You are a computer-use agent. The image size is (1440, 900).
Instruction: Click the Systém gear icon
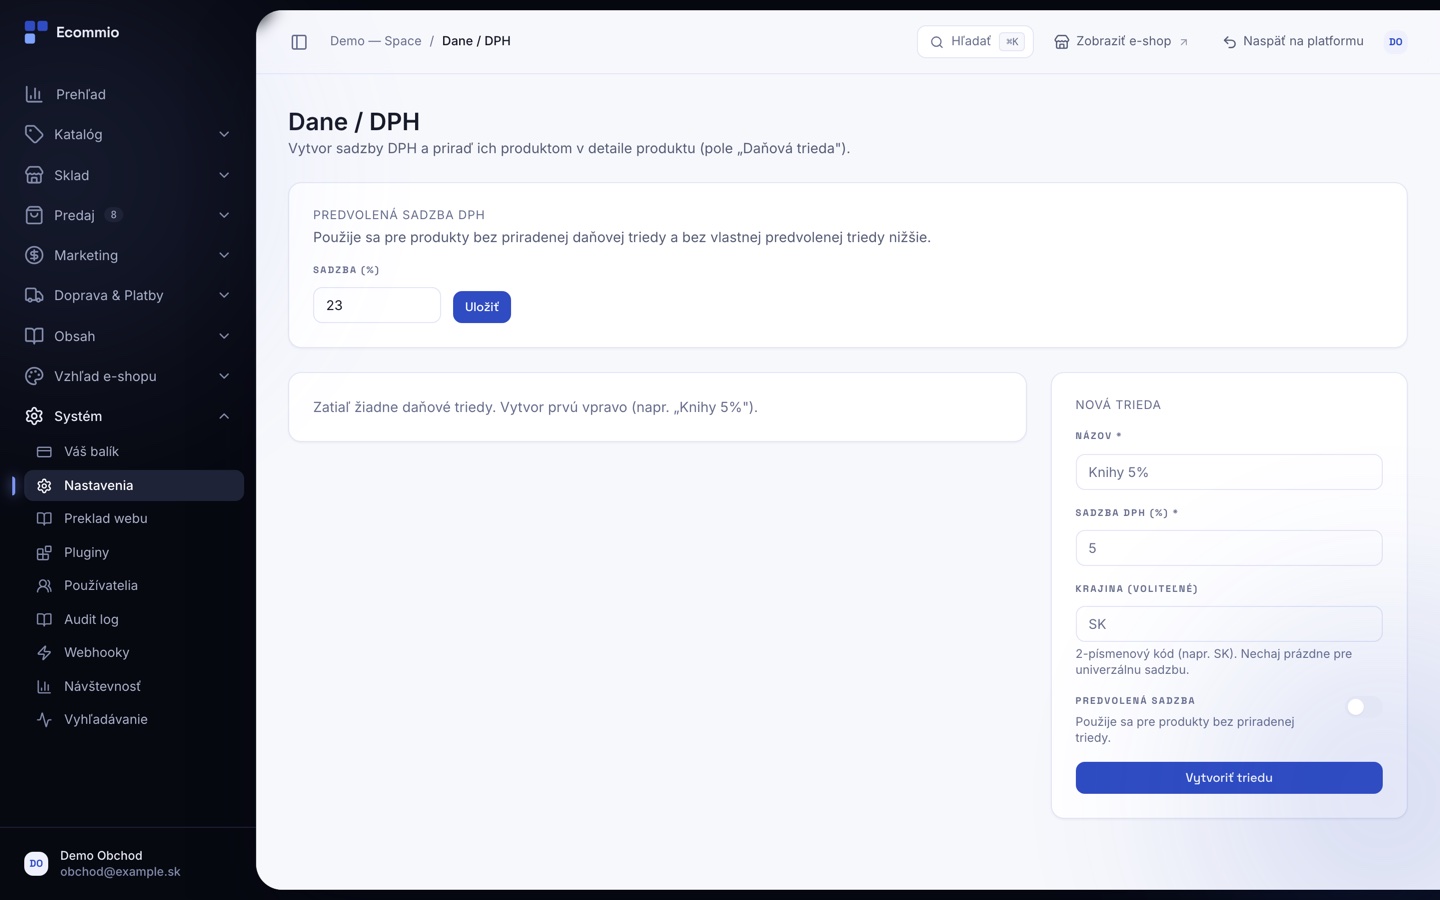point(34,416)
